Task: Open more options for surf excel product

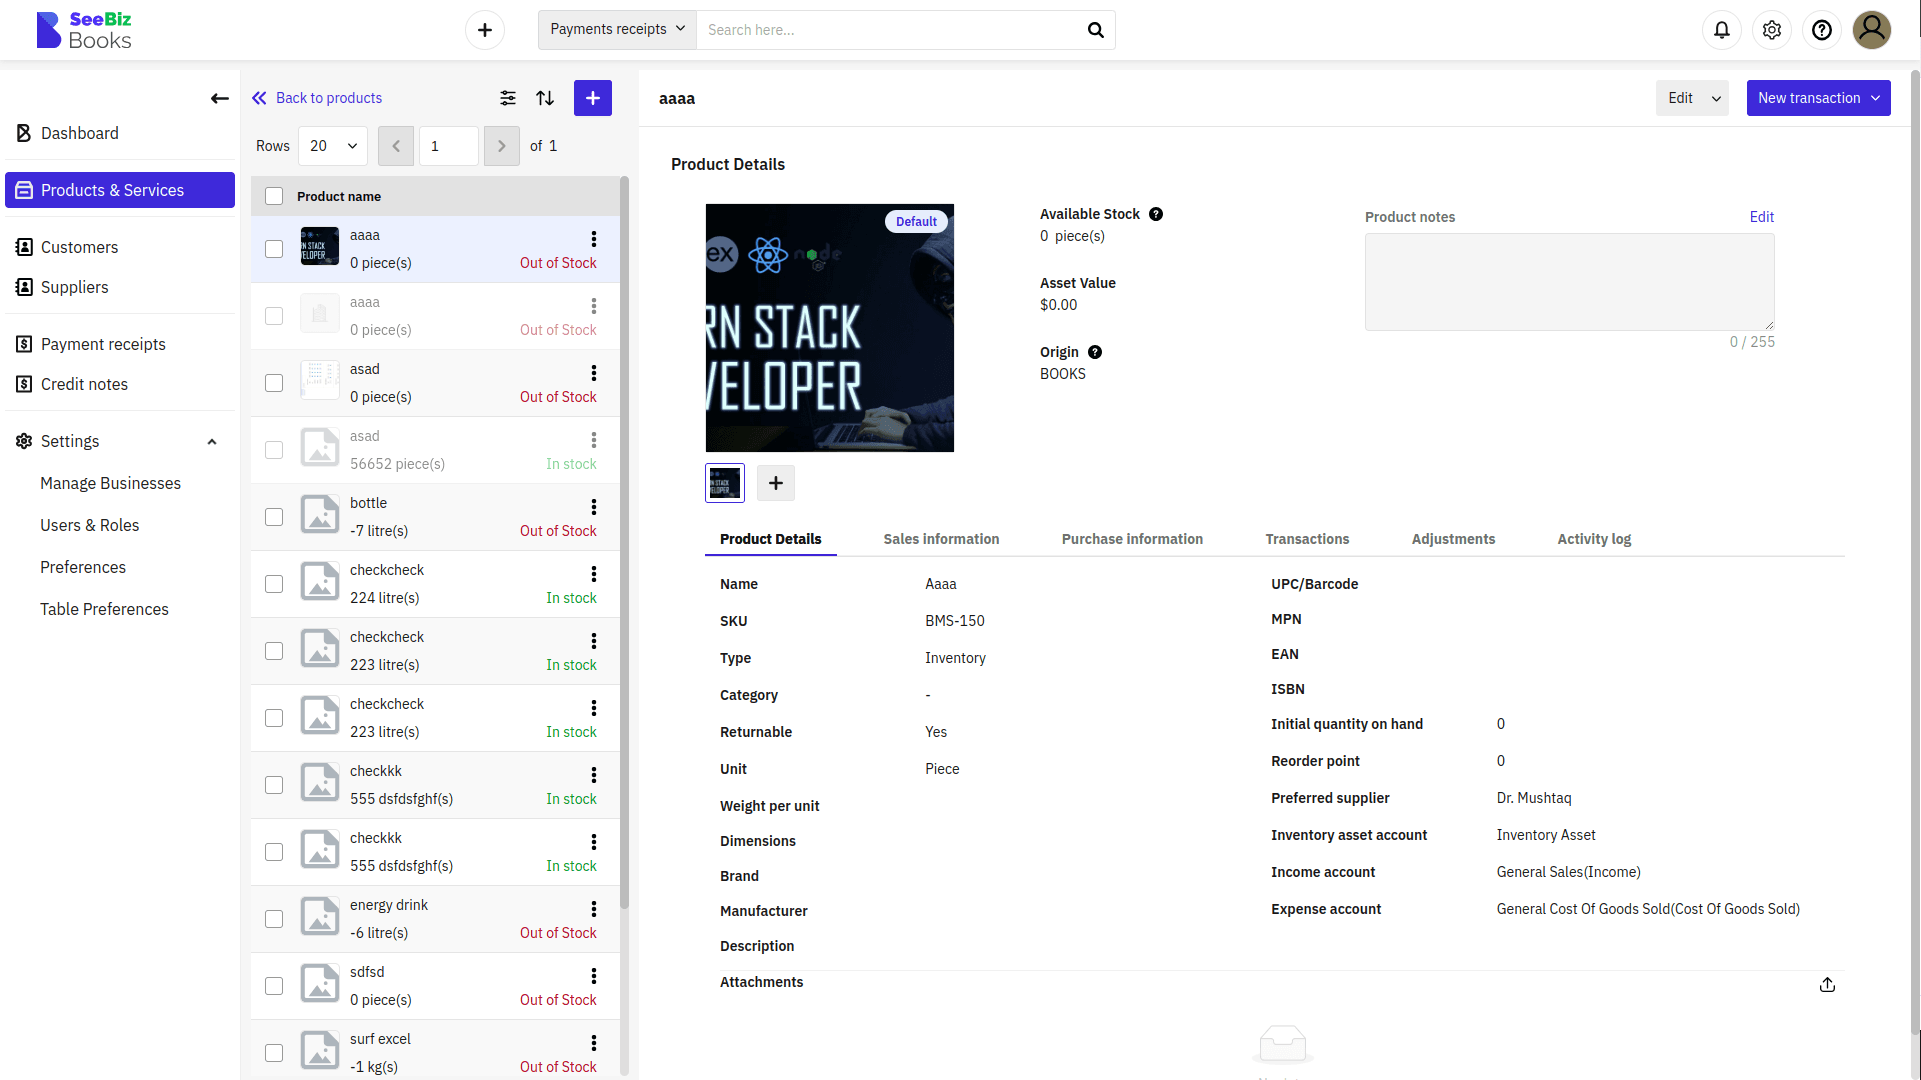Action: 594,1043
